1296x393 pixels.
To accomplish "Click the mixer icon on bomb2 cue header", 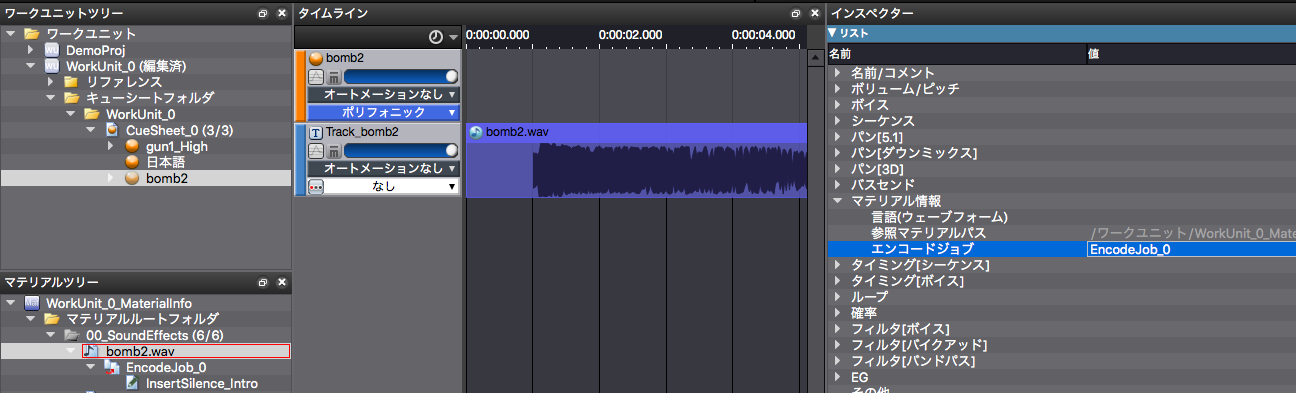I will [x=334, y=77].
